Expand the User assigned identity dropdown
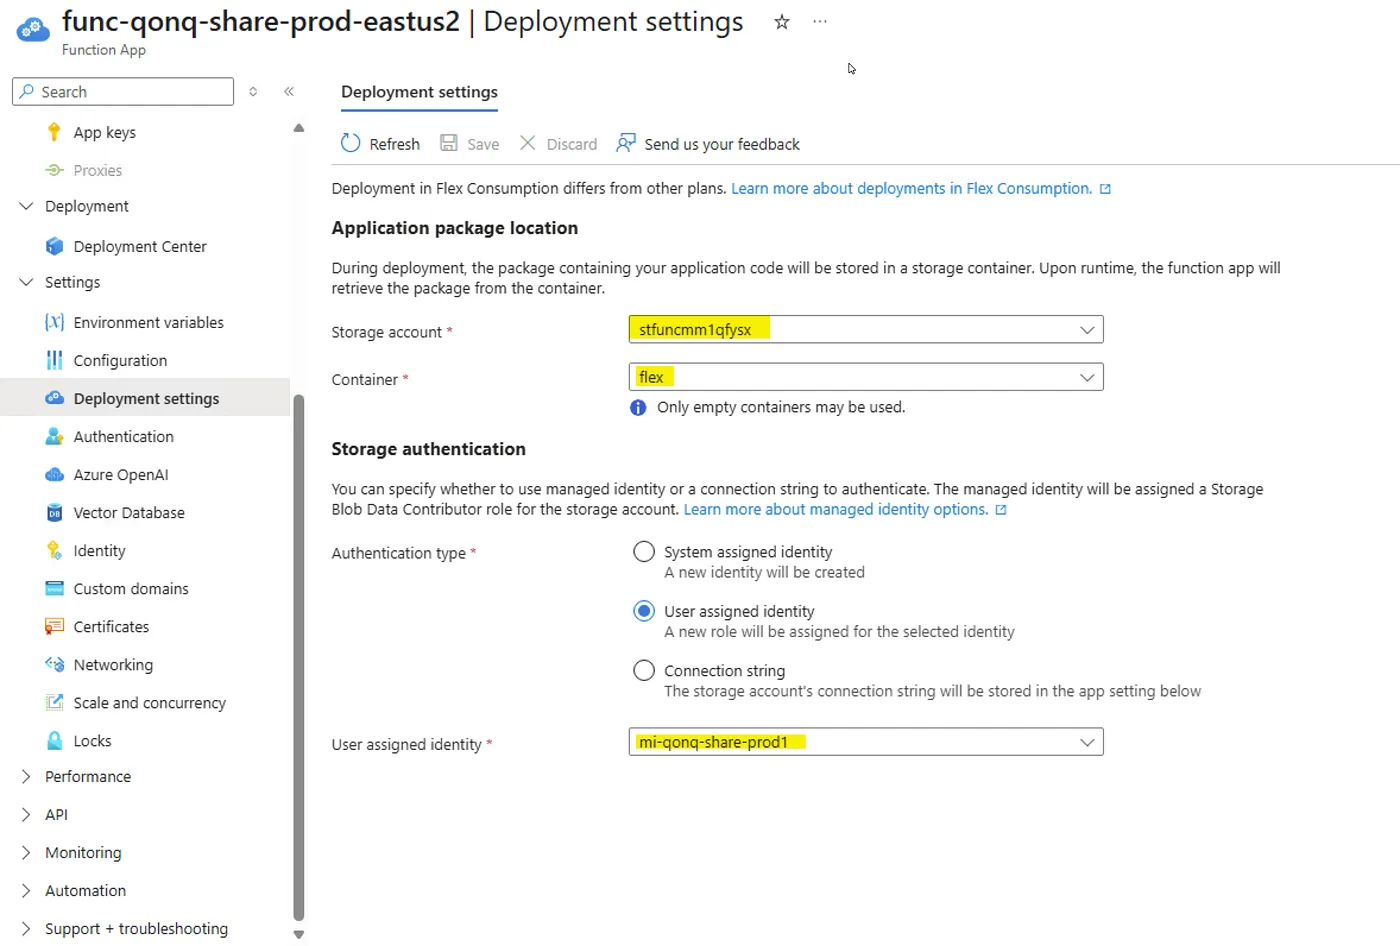This screenshot has height=946, width=1400. click(866, 742)
